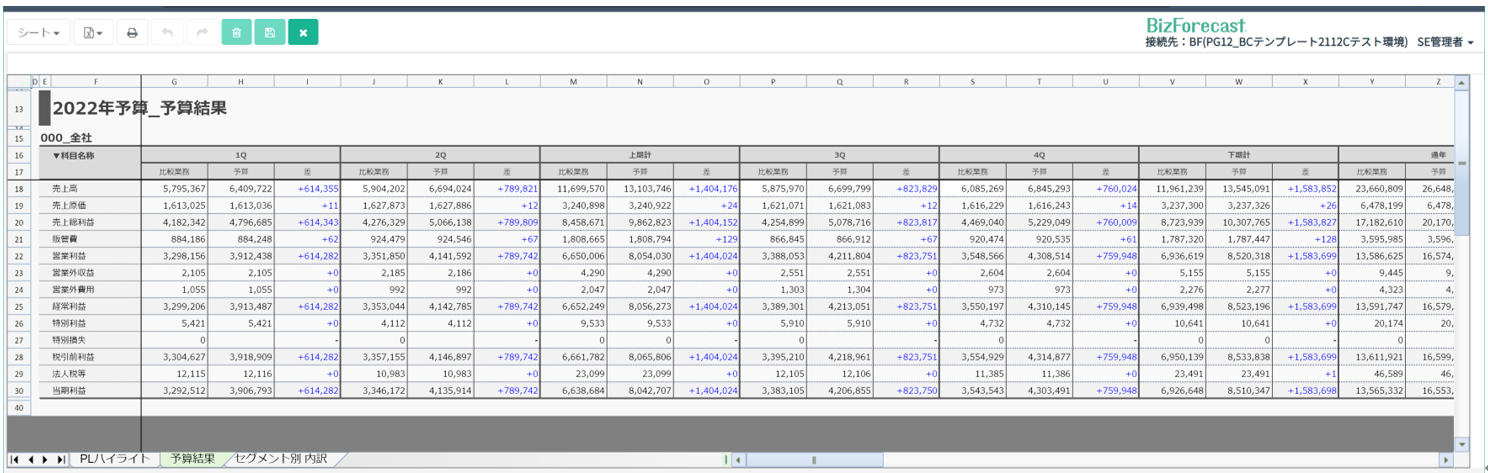1488x473 pixels.
Task: Click the undo arrow button
Action: [167, 33]
